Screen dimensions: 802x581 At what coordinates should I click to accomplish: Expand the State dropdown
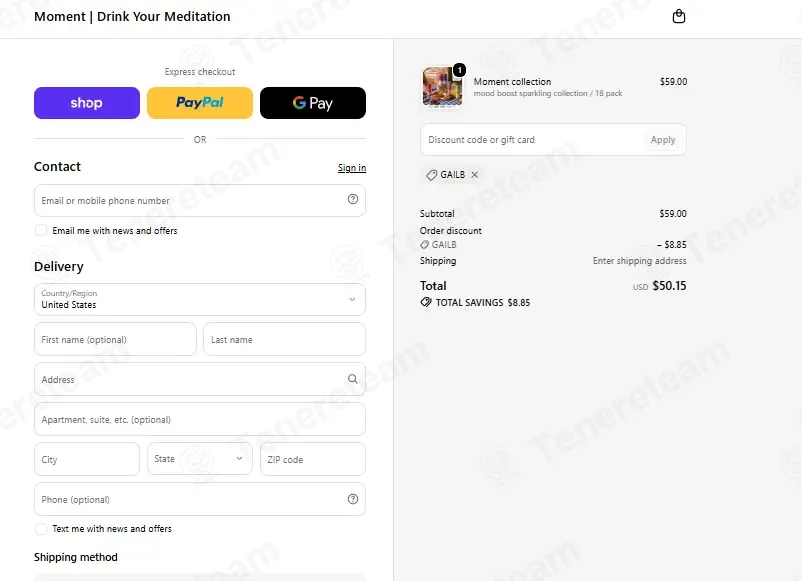(200, 459)
